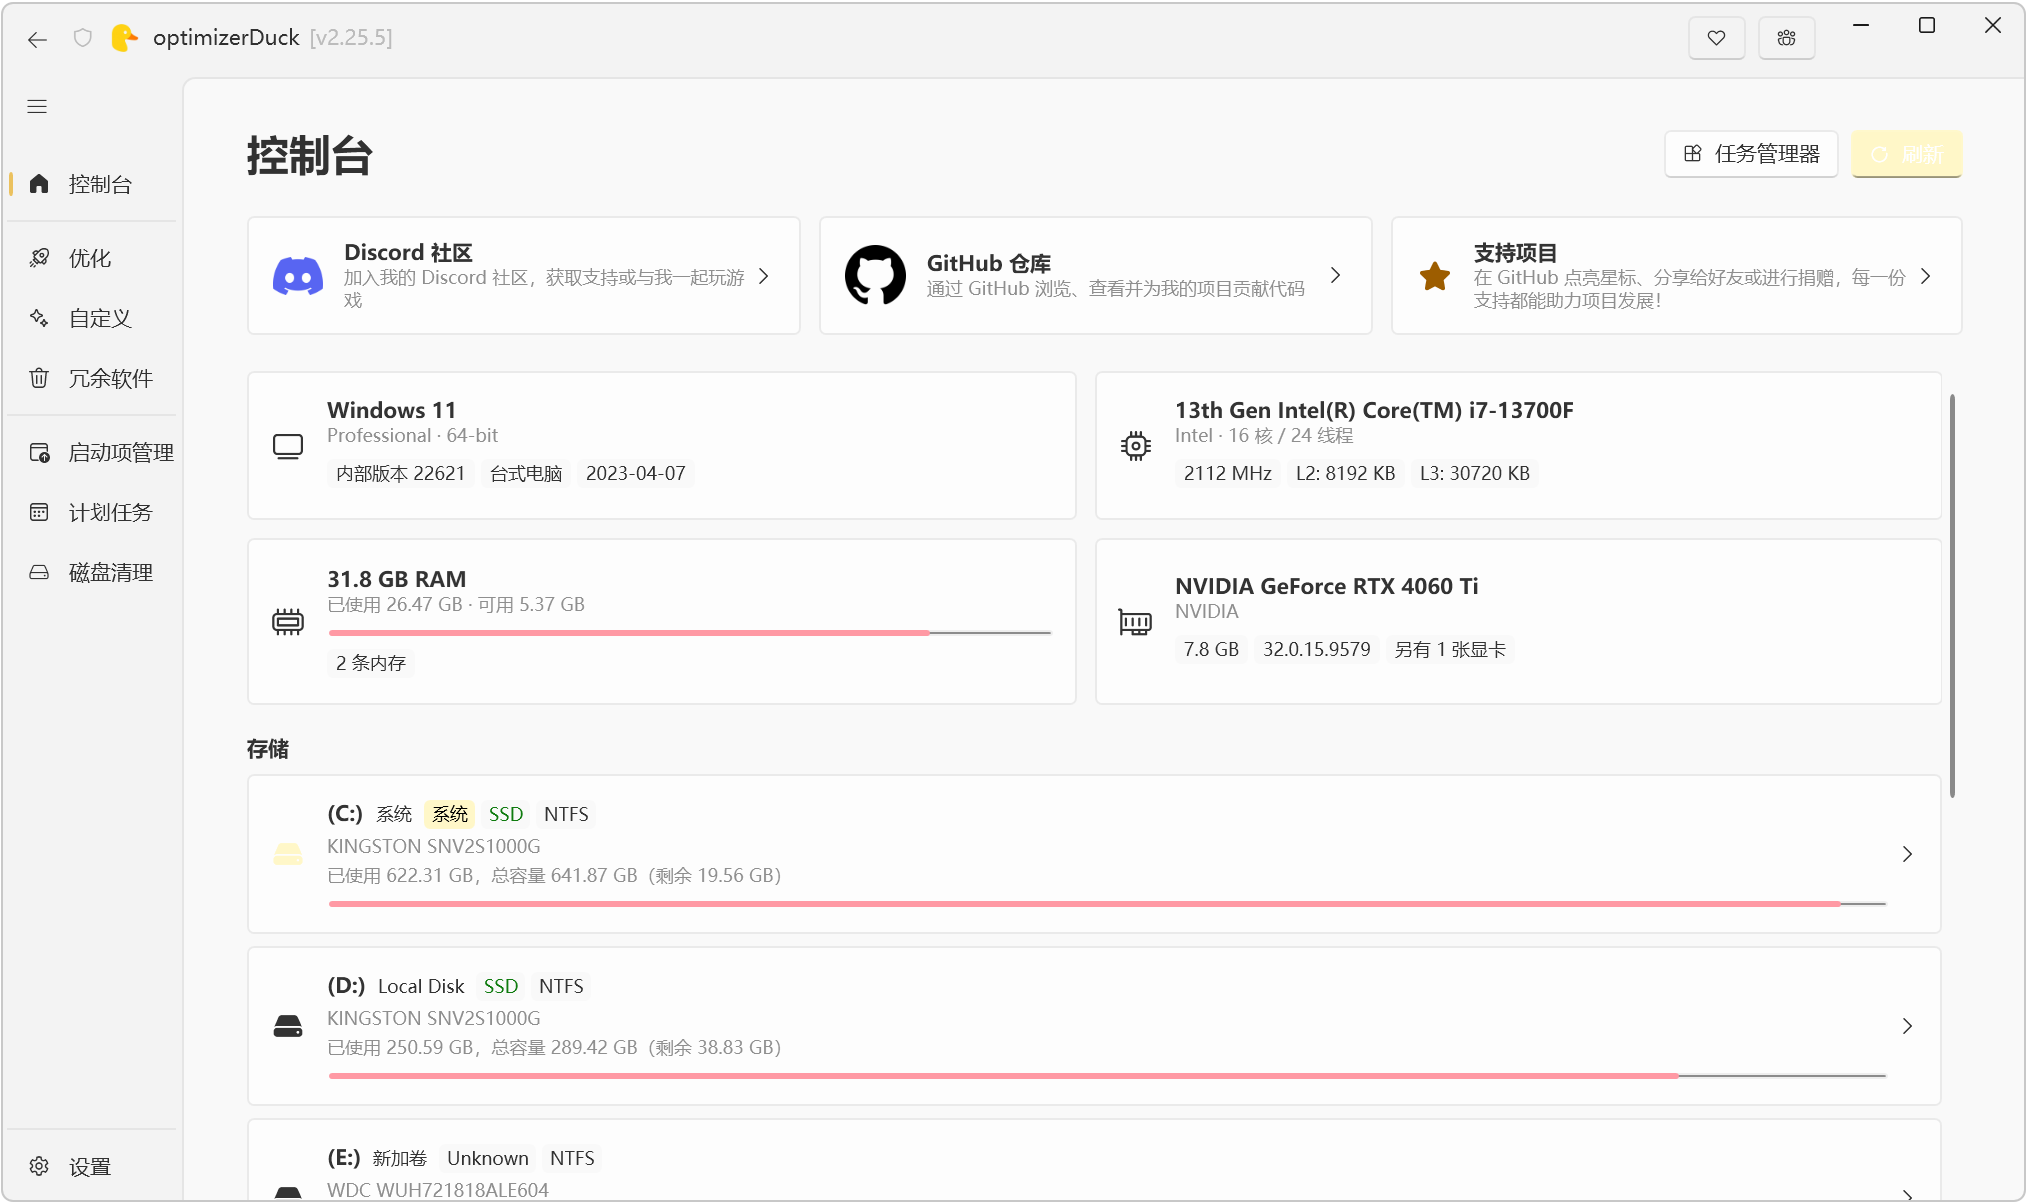Expand the D: Local Disk chevron
Image resolution: width=2028 pixels, height=1204 pixels.
[1907, 1026]
